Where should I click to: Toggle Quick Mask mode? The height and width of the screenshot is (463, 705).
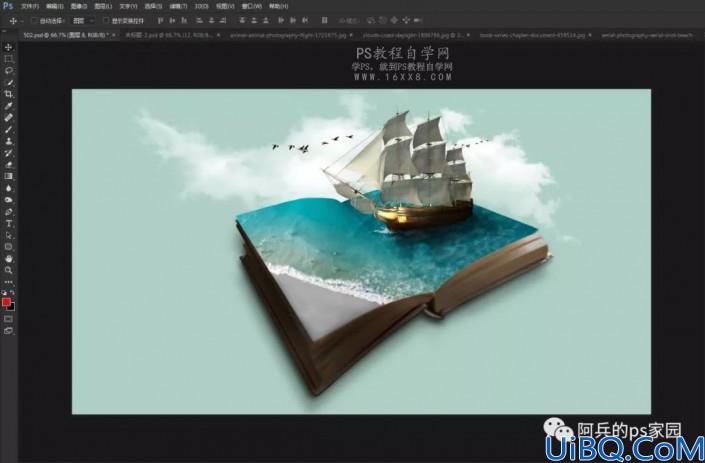(8, 319)
